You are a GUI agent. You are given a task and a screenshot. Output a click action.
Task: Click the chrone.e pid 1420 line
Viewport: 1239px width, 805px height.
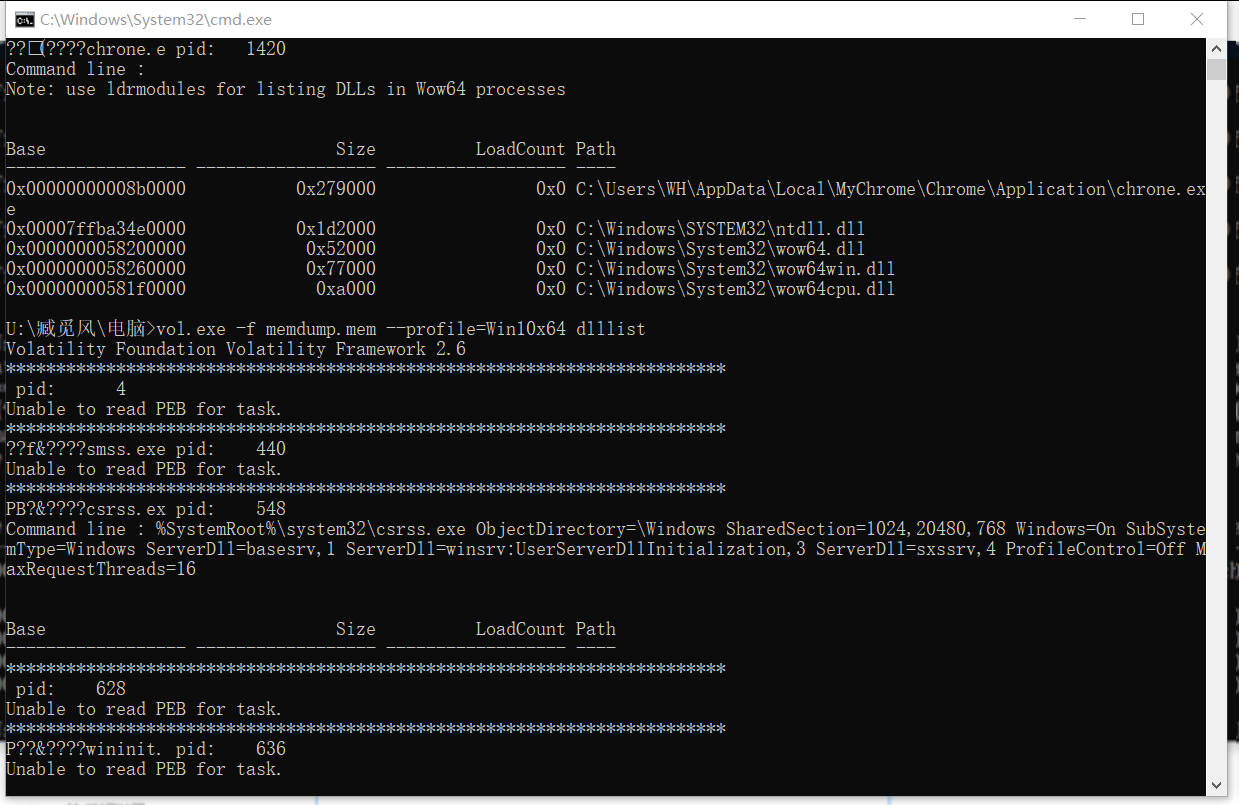(146, 49)
